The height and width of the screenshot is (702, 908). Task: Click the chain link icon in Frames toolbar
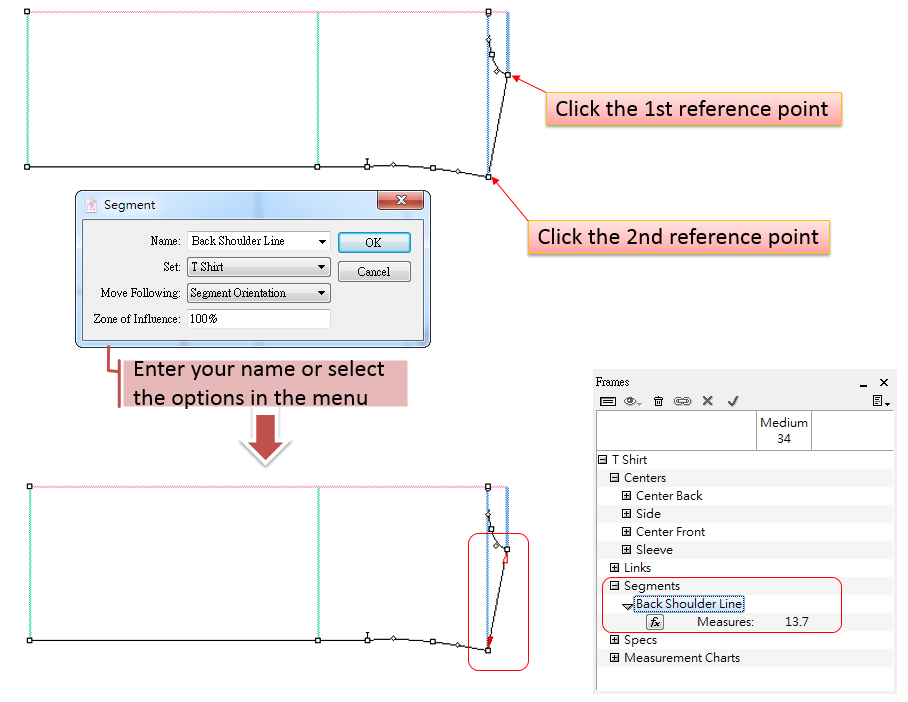coord(682,401)
